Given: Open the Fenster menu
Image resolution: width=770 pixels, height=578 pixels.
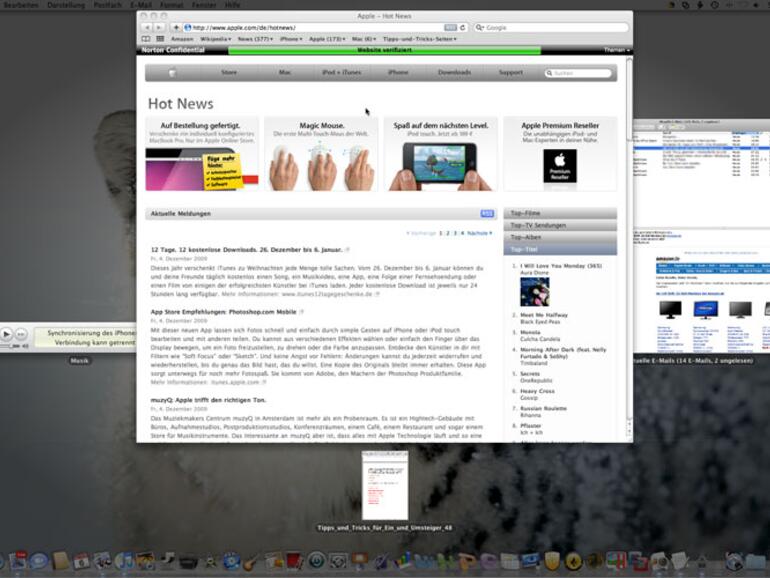Looking at the screenshot, I should click(x=204, y=5).
